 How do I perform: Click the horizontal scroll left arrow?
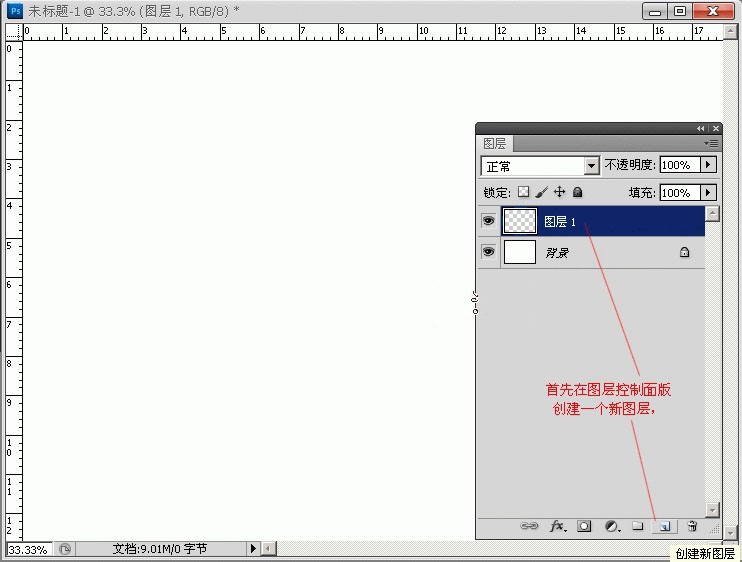click(x=268, y=549)
